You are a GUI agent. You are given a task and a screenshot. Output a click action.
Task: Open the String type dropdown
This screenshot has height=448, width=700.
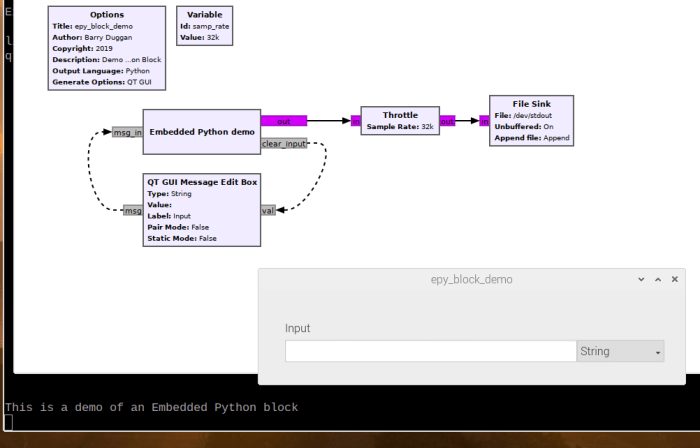(620, 352)
